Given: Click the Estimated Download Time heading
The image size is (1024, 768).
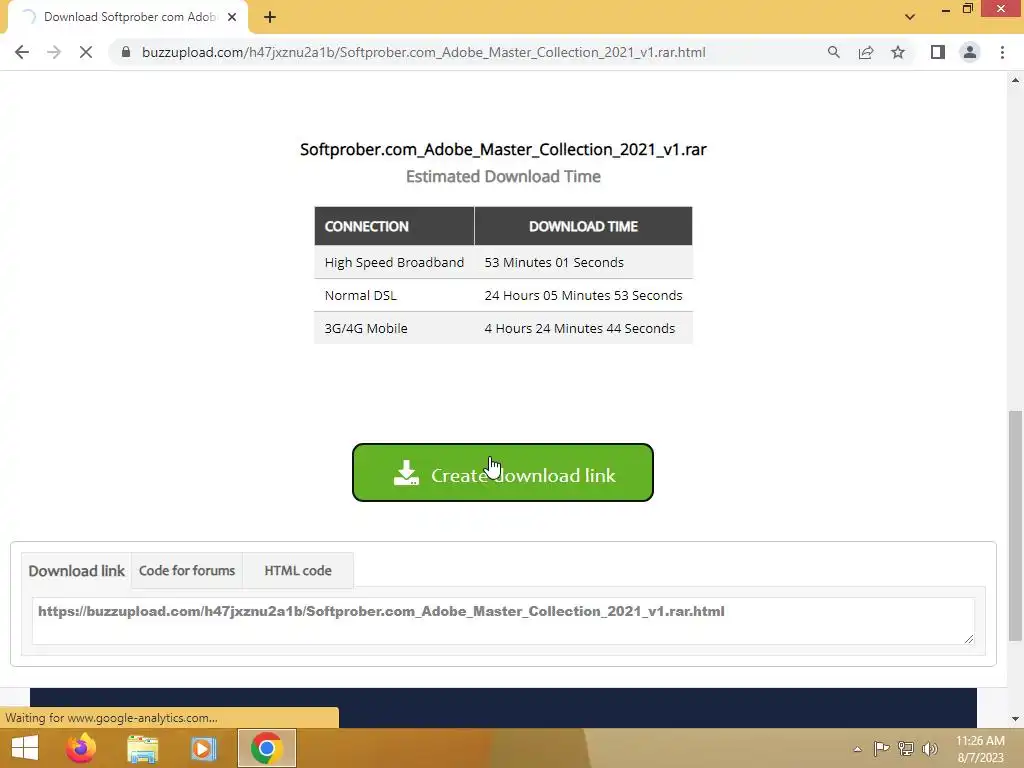Looking at the screenshot, I should pyautogui.click(x=503, y=176).
